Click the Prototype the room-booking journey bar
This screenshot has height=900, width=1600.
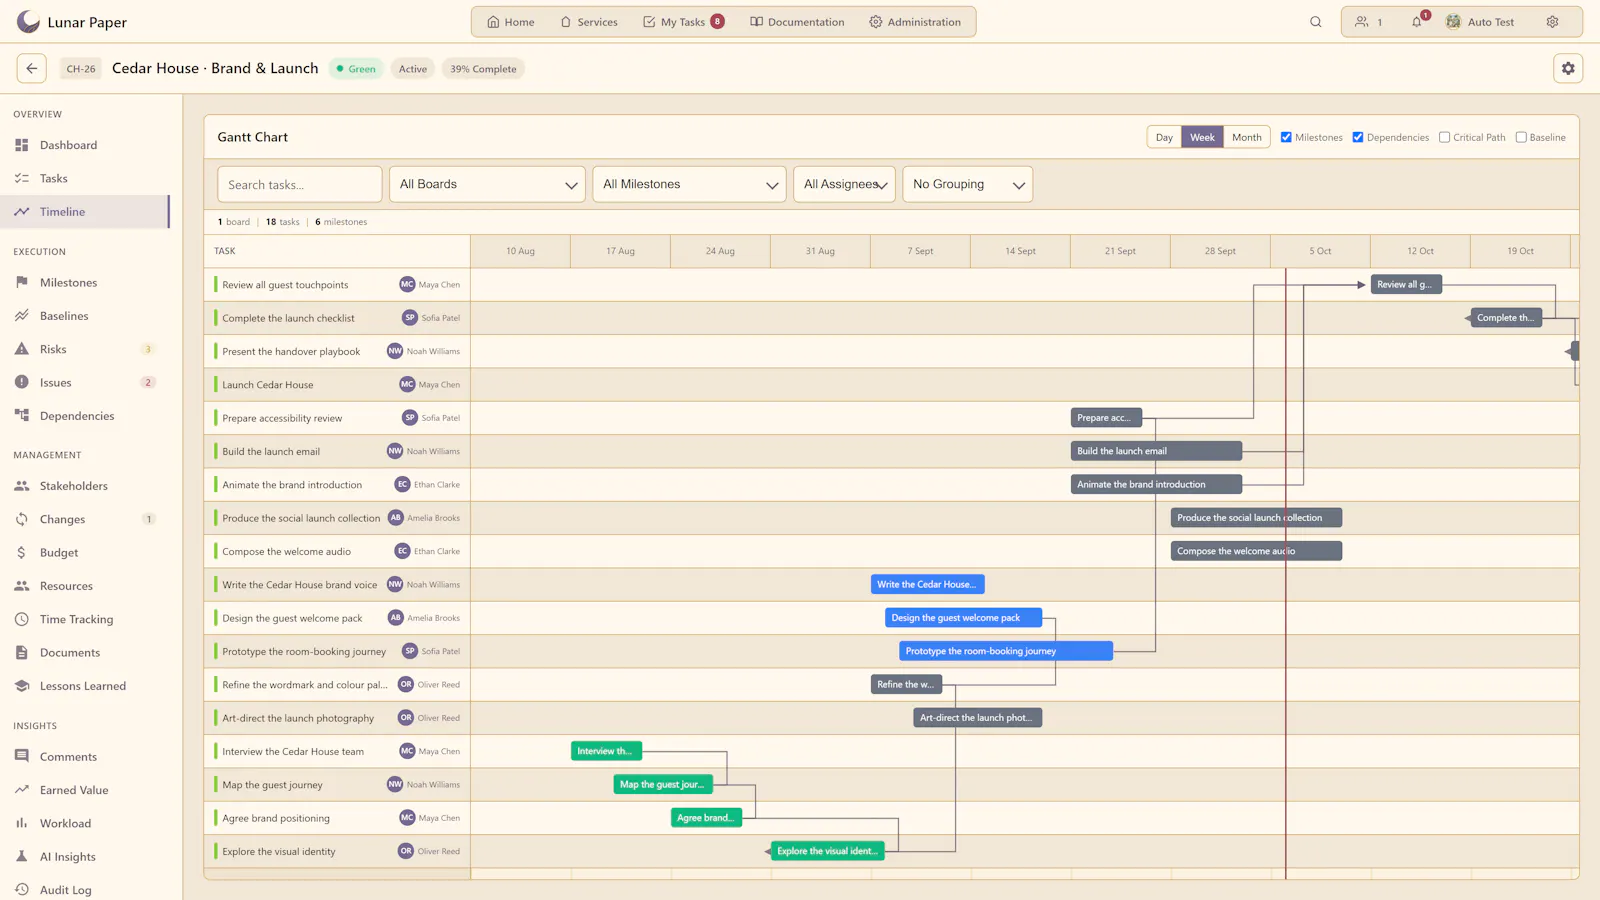1006,651
